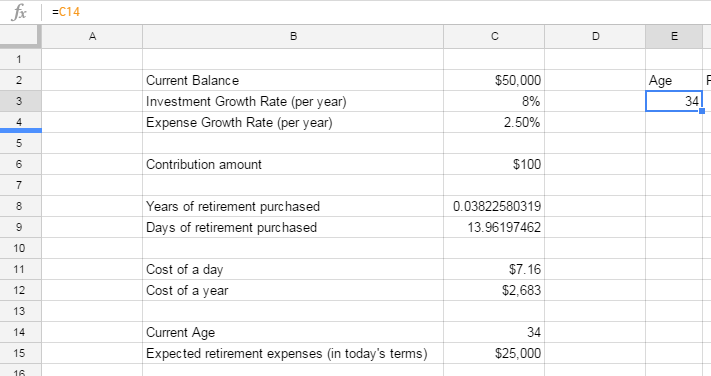Select column B header
Screen dimensions: 711x376
point(293,36)
